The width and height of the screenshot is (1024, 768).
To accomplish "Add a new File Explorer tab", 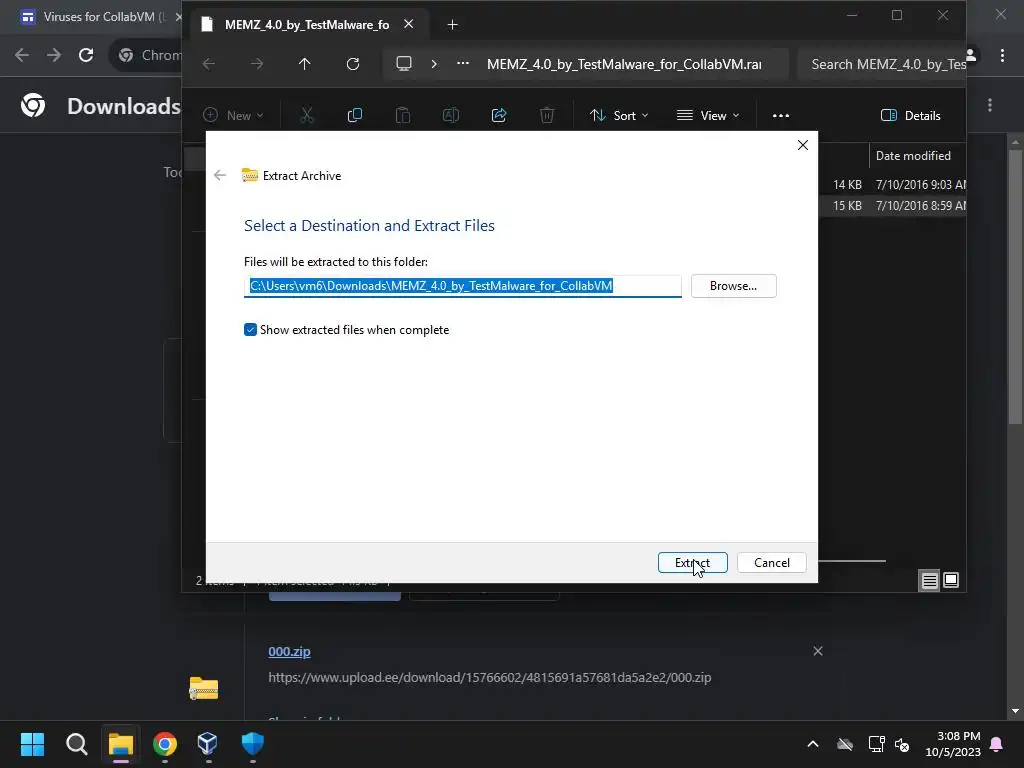I will tap(452, 25).
